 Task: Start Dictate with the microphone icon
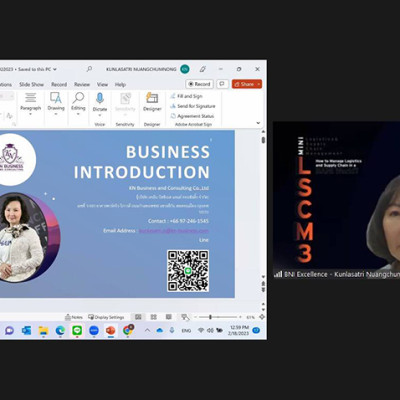pos(100,104)
